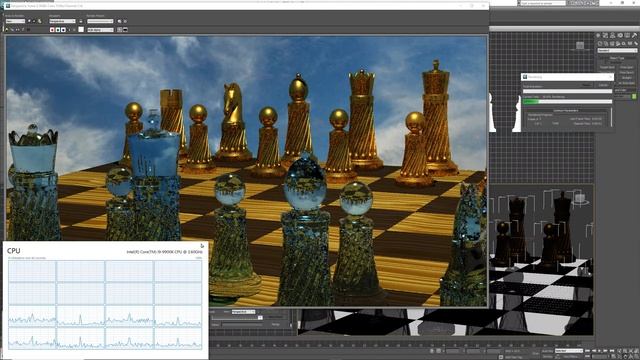Click the Rendering dialog scrollbar
Screen dimensions: 640x360
(x=611, y=117)
